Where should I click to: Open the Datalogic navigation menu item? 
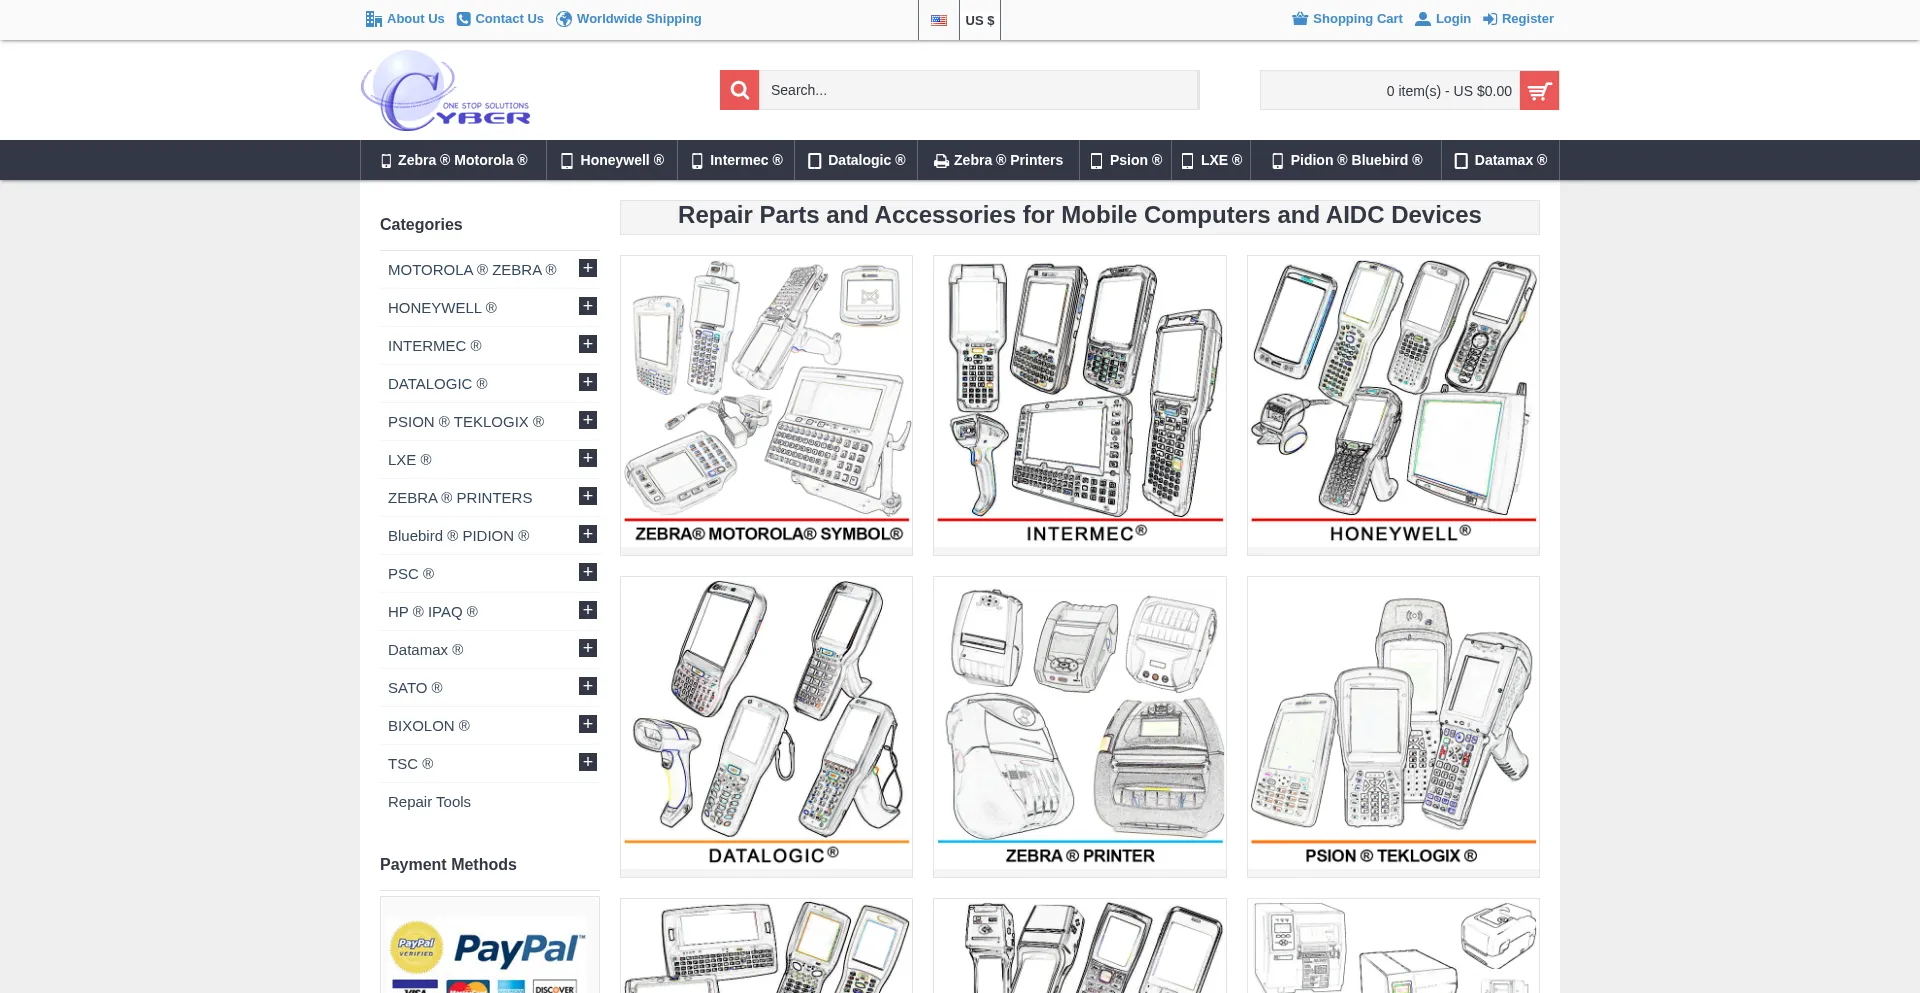tap(856, 160)
